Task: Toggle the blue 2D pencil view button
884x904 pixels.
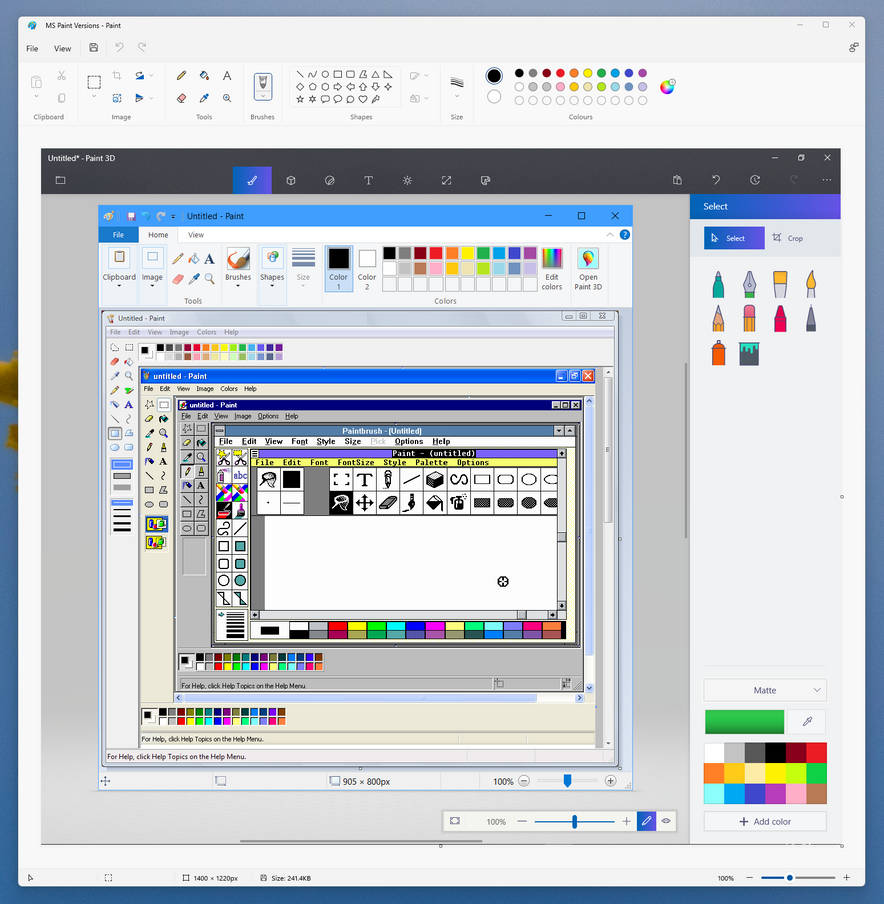Action: pos(646,821)
